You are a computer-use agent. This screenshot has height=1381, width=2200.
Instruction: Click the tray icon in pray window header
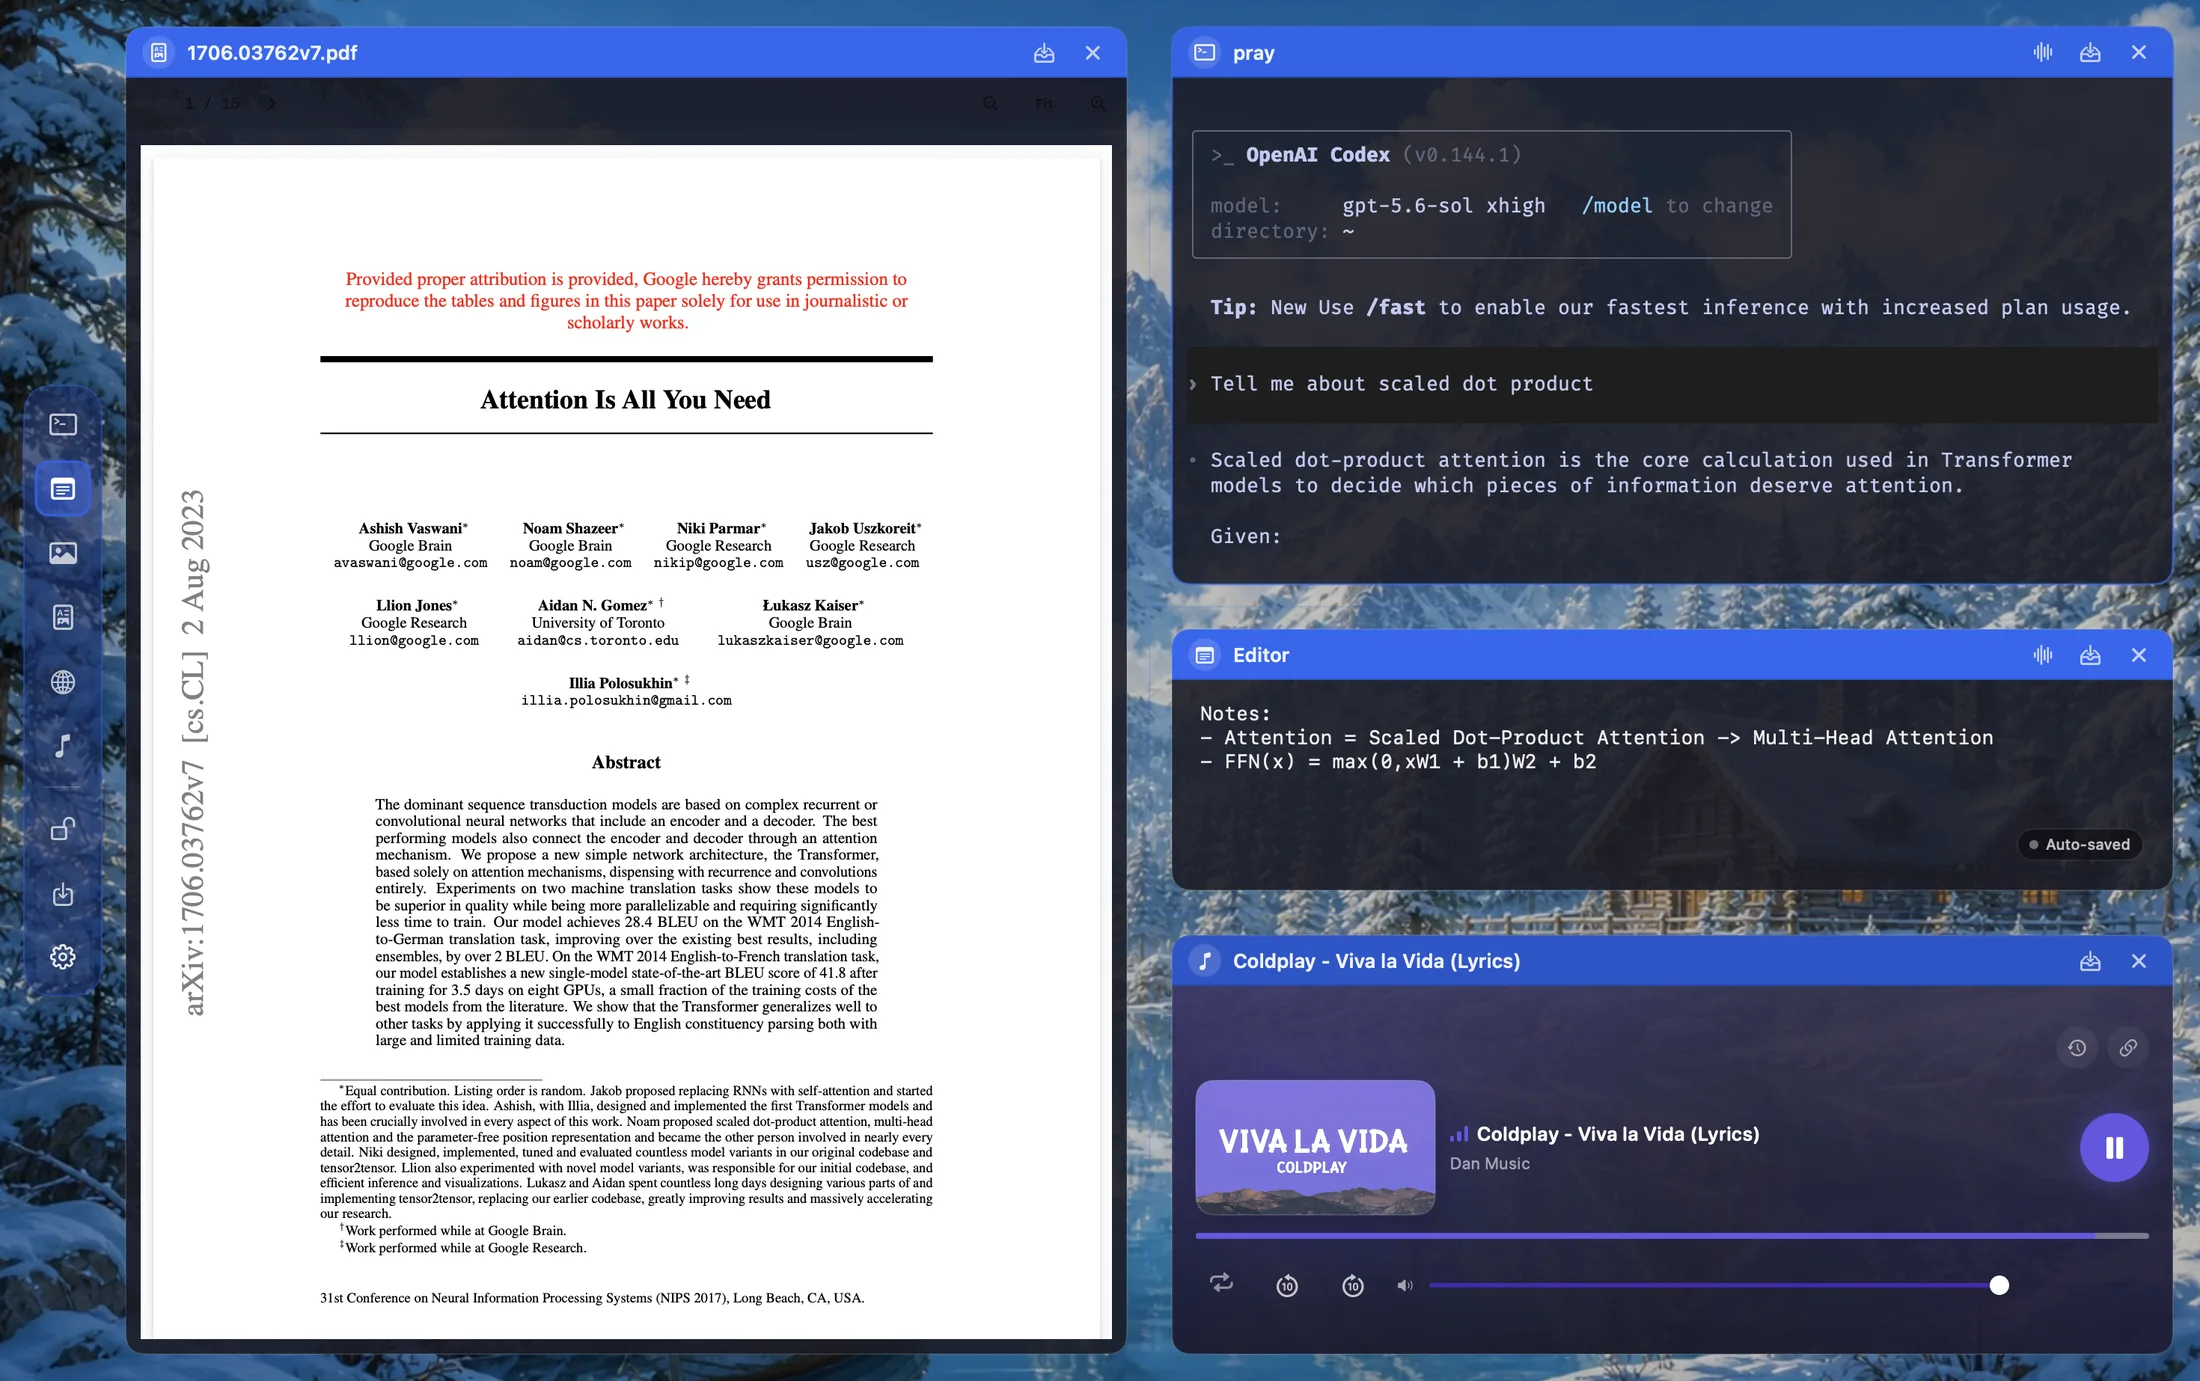coord(2090,52)
